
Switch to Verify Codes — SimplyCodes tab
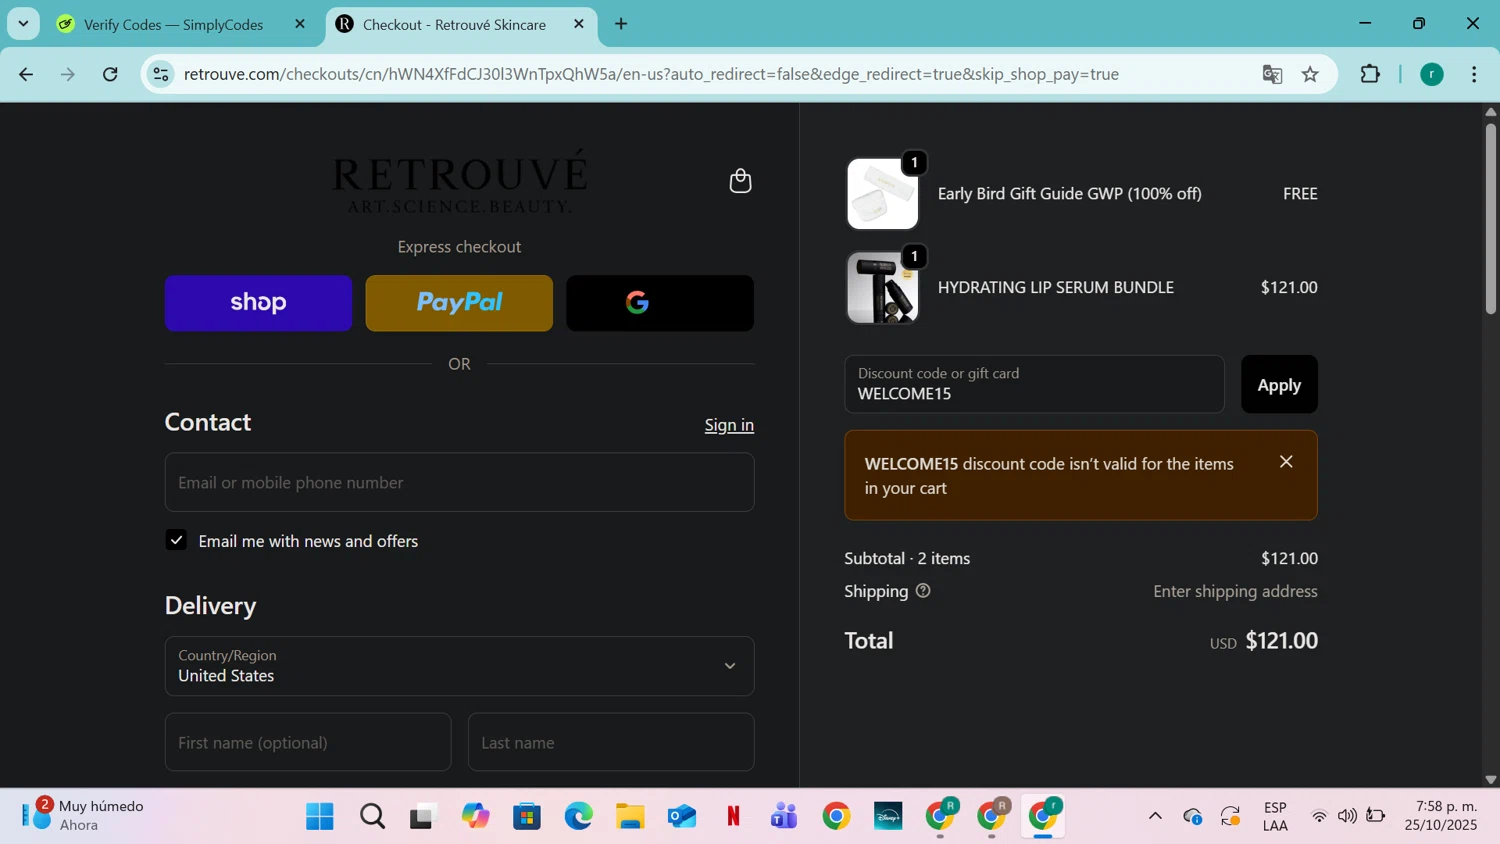172,24
